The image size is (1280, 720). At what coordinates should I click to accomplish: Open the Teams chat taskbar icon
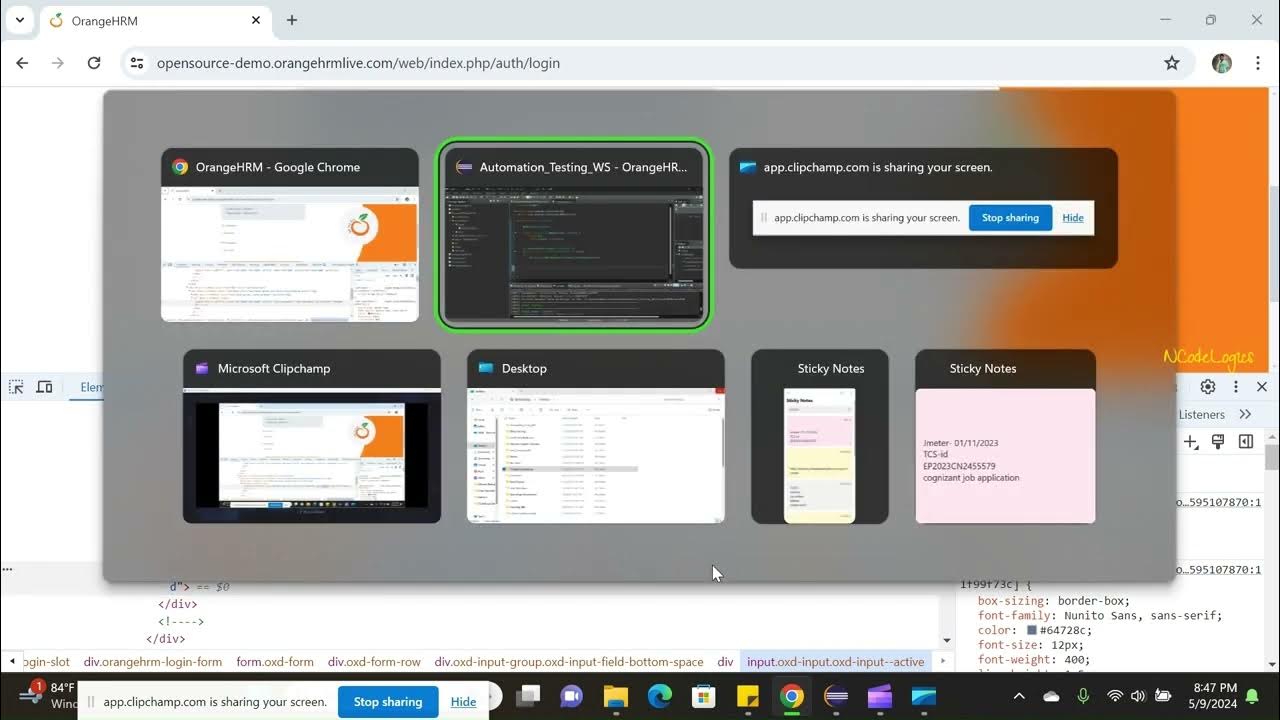tap(572, 696)
